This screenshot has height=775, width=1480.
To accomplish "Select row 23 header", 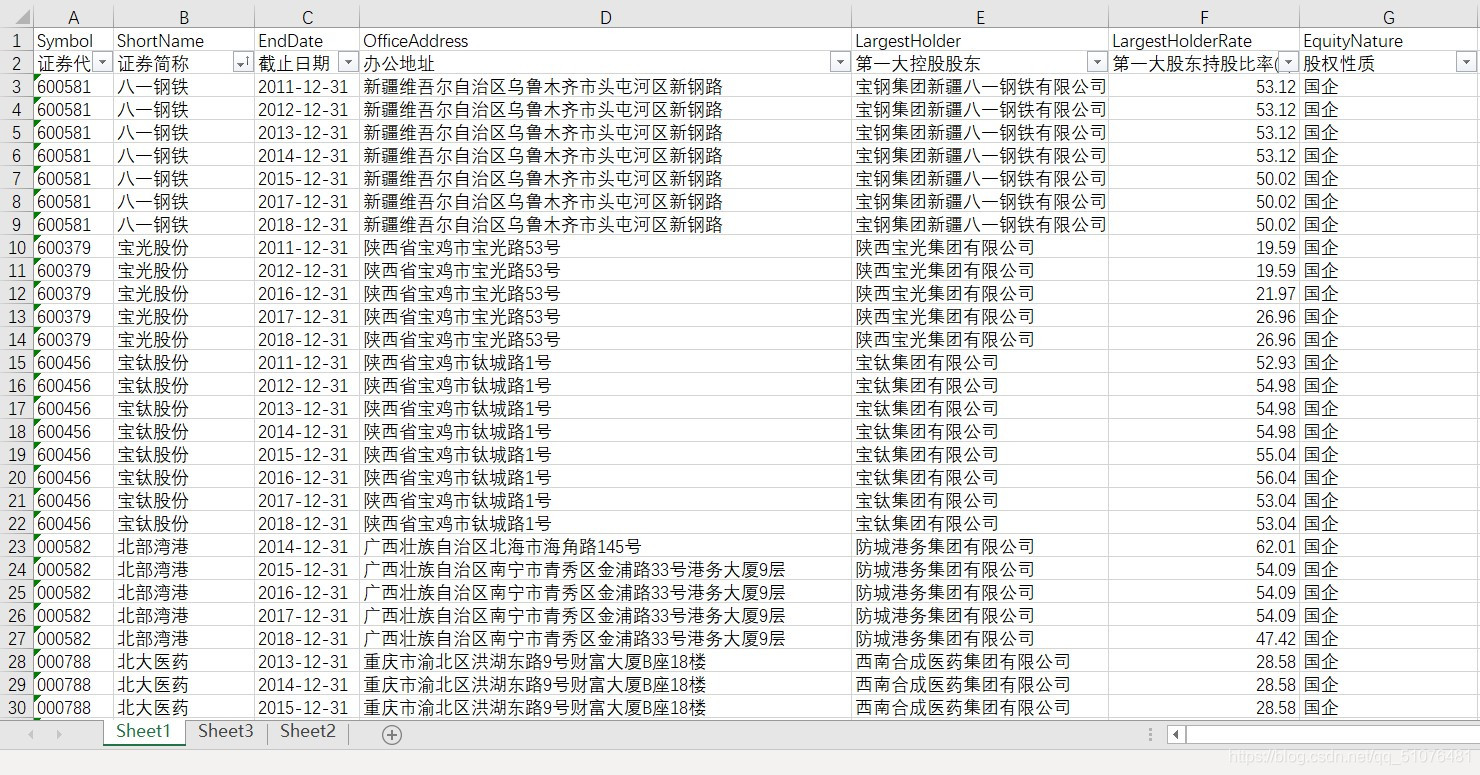I will click(x=17, y=546).
